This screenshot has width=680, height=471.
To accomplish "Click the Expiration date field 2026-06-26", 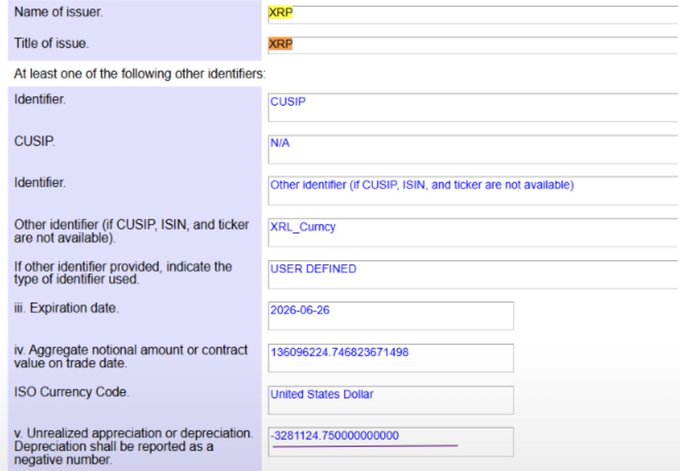I will pos(391,316).
